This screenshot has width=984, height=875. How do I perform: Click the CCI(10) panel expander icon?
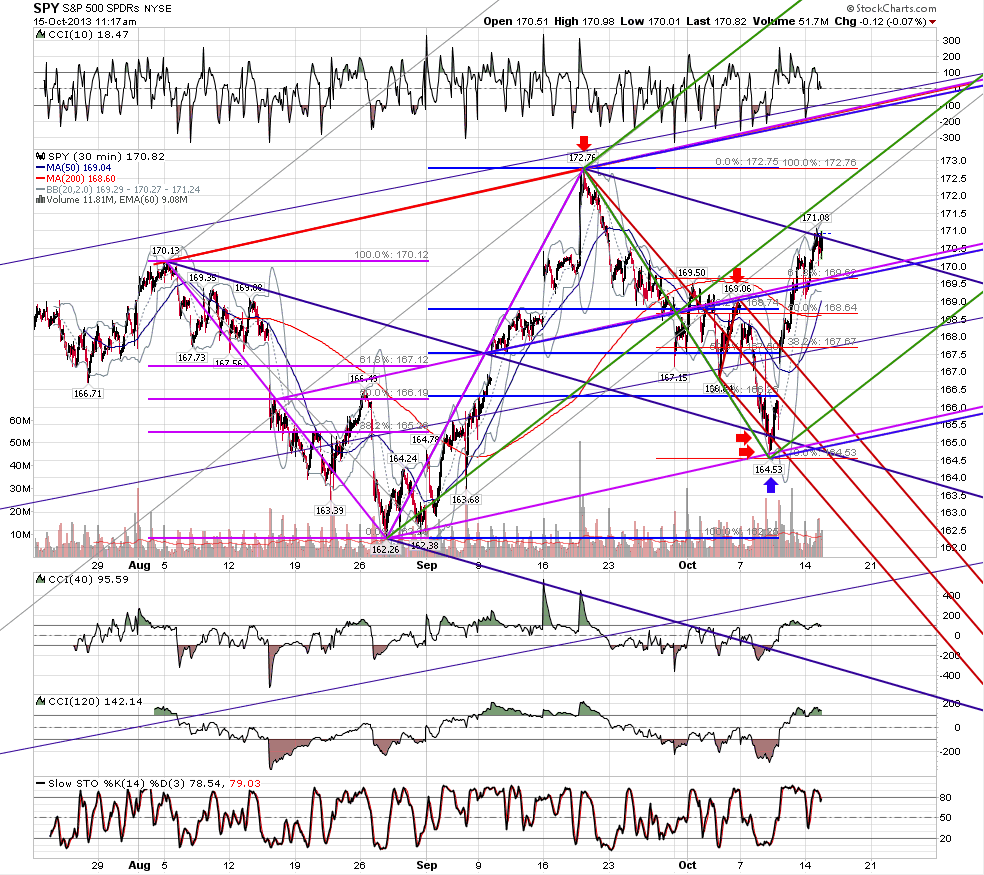[40, 35]
